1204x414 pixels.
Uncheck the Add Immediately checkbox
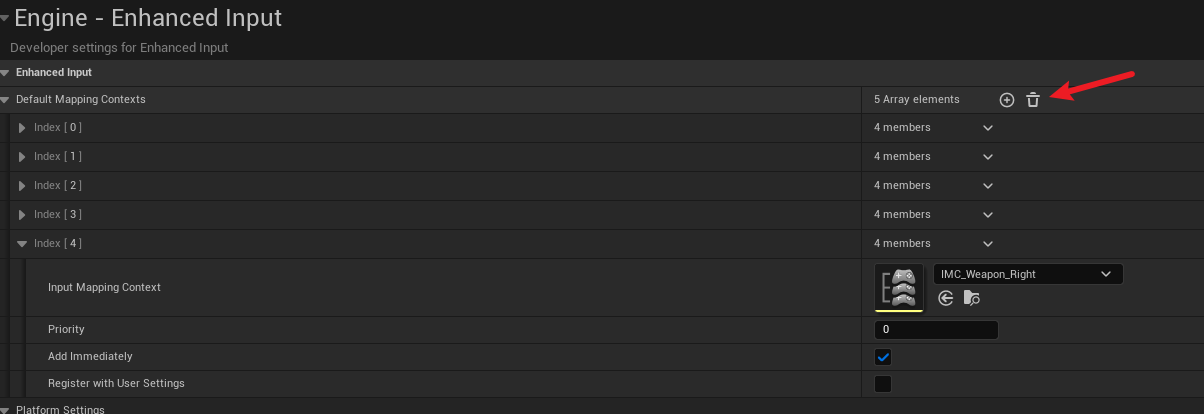[x=883, y=357]
